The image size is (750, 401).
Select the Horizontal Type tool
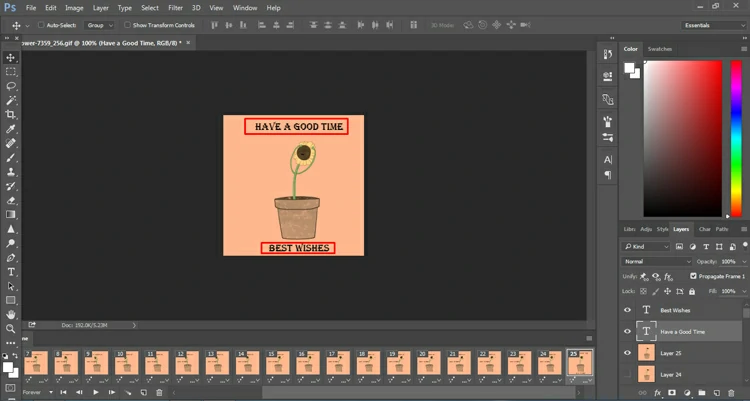[11, 271]
